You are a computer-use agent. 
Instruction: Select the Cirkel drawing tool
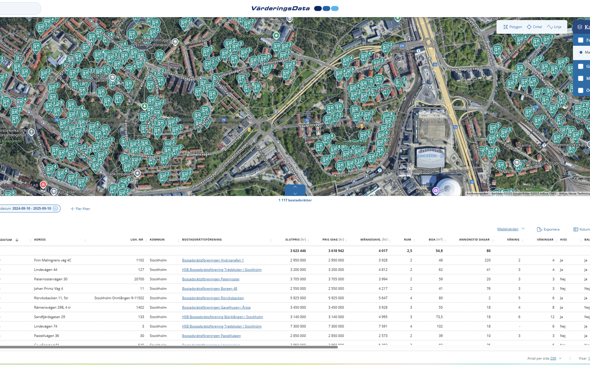(x=534, y=27)
